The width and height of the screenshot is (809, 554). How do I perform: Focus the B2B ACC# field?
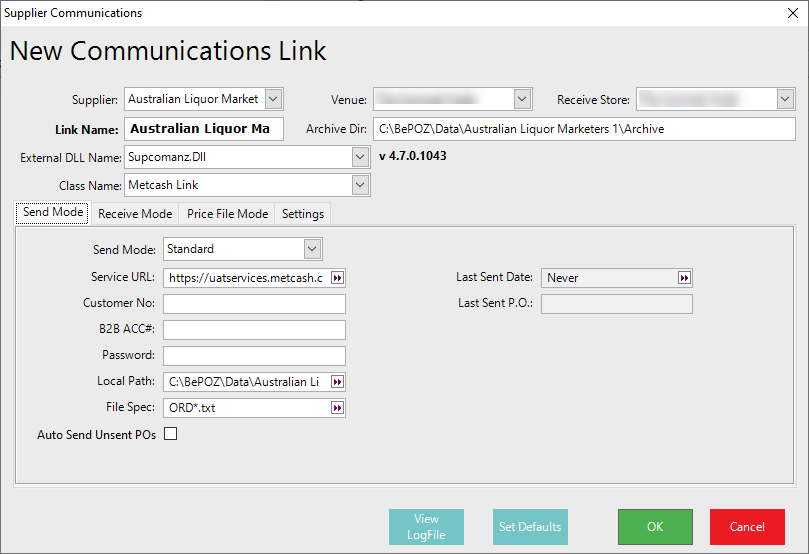254,330
